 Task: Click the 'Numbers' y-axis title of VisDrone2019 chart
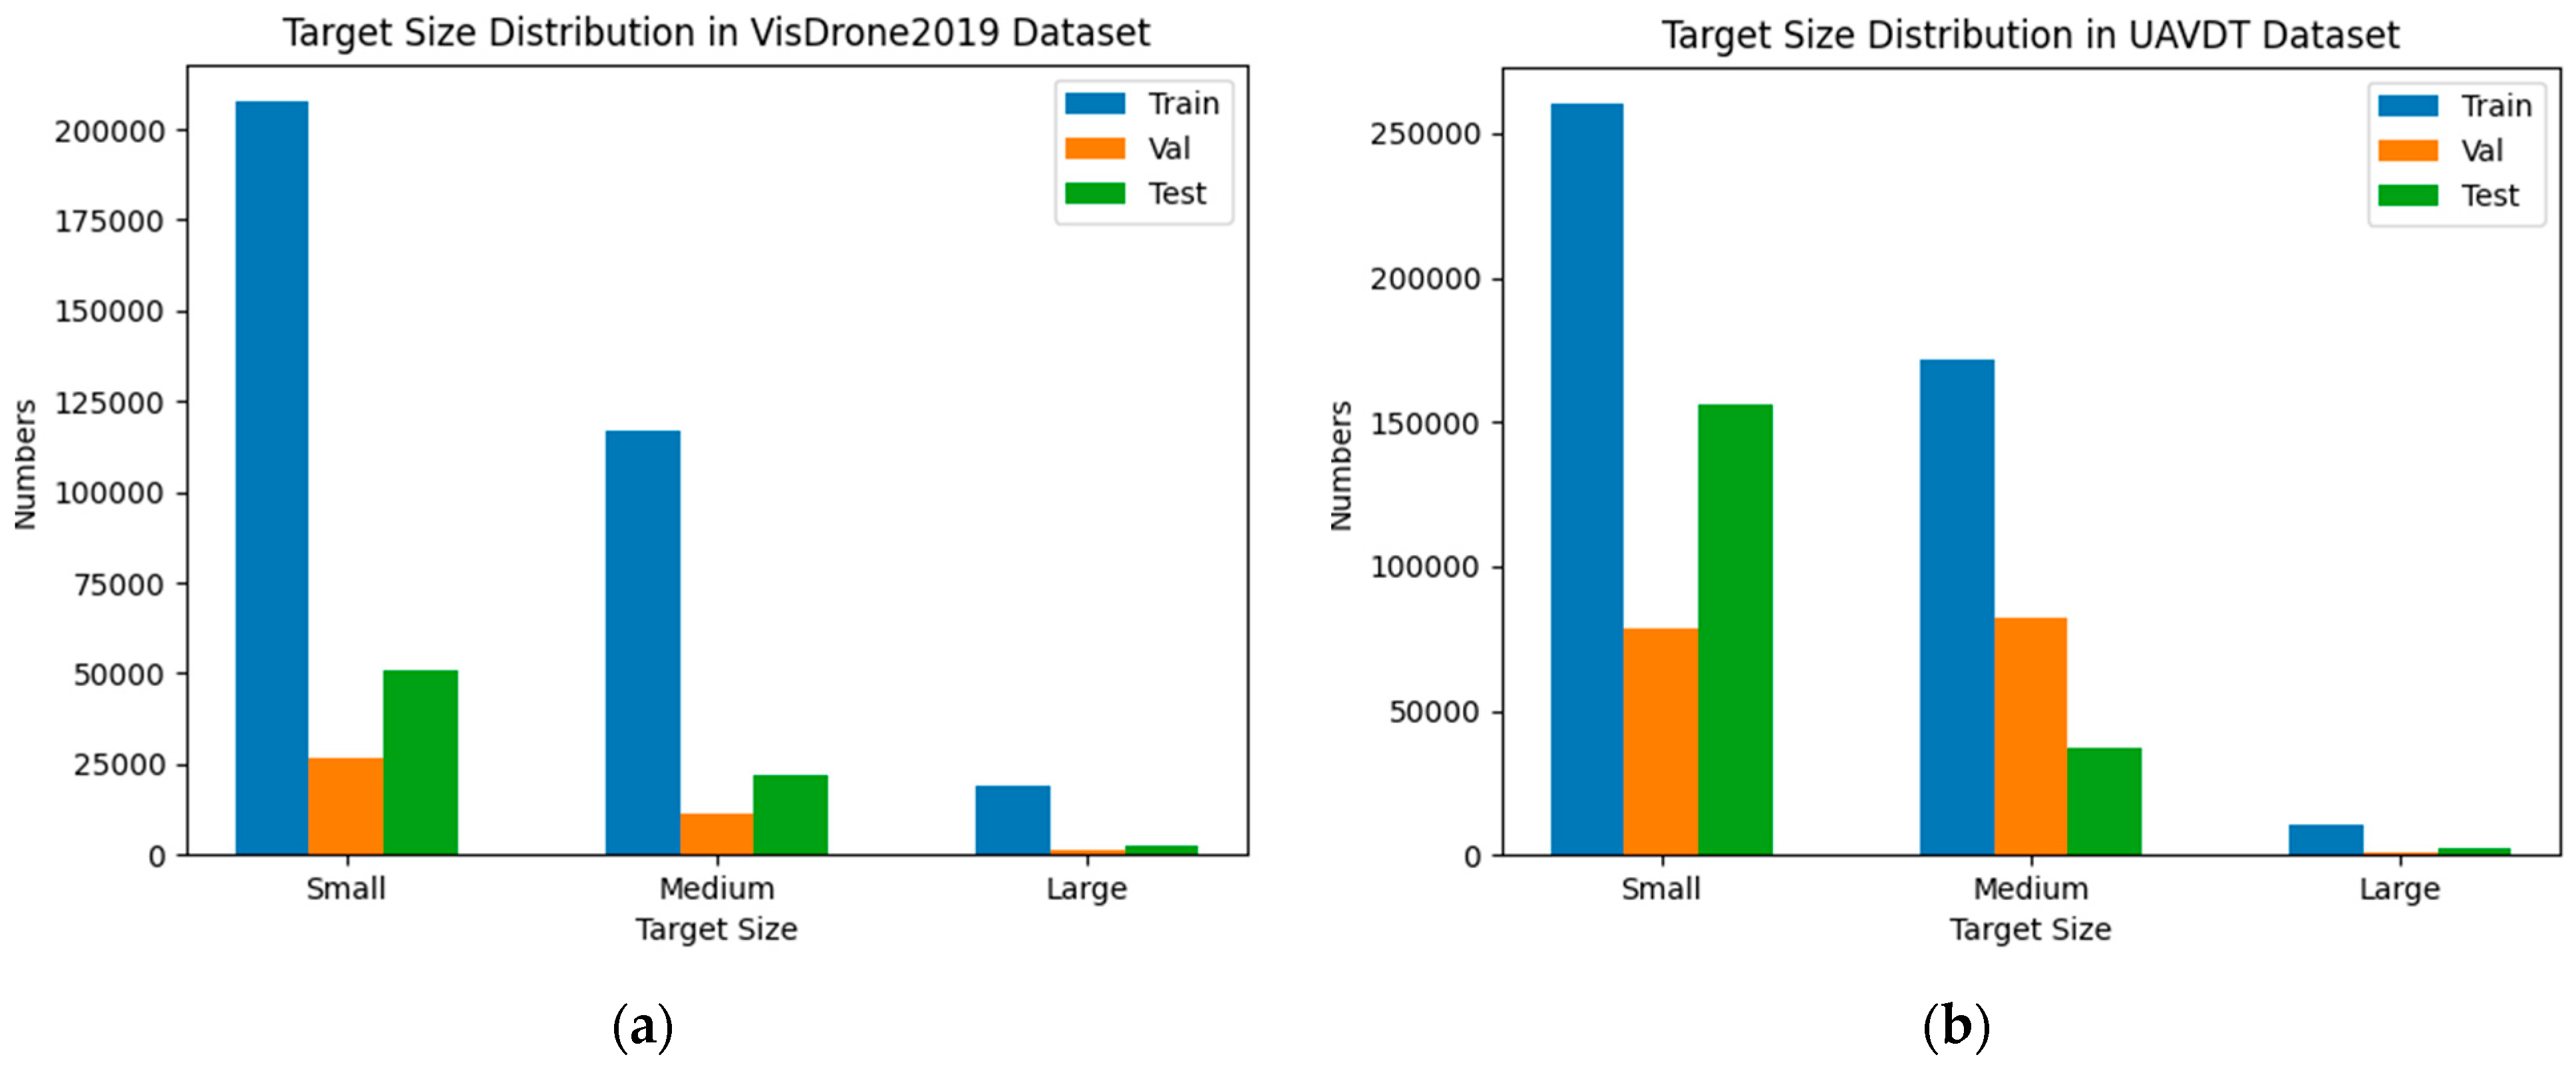click(25, 465)
